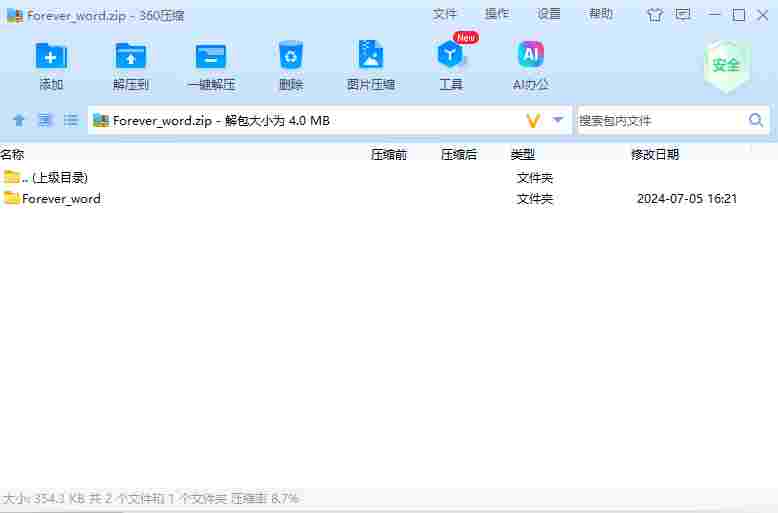Sort by the 修改日期 column header
The width and height of the screenshot is (778, 513).
pos(655,154)
